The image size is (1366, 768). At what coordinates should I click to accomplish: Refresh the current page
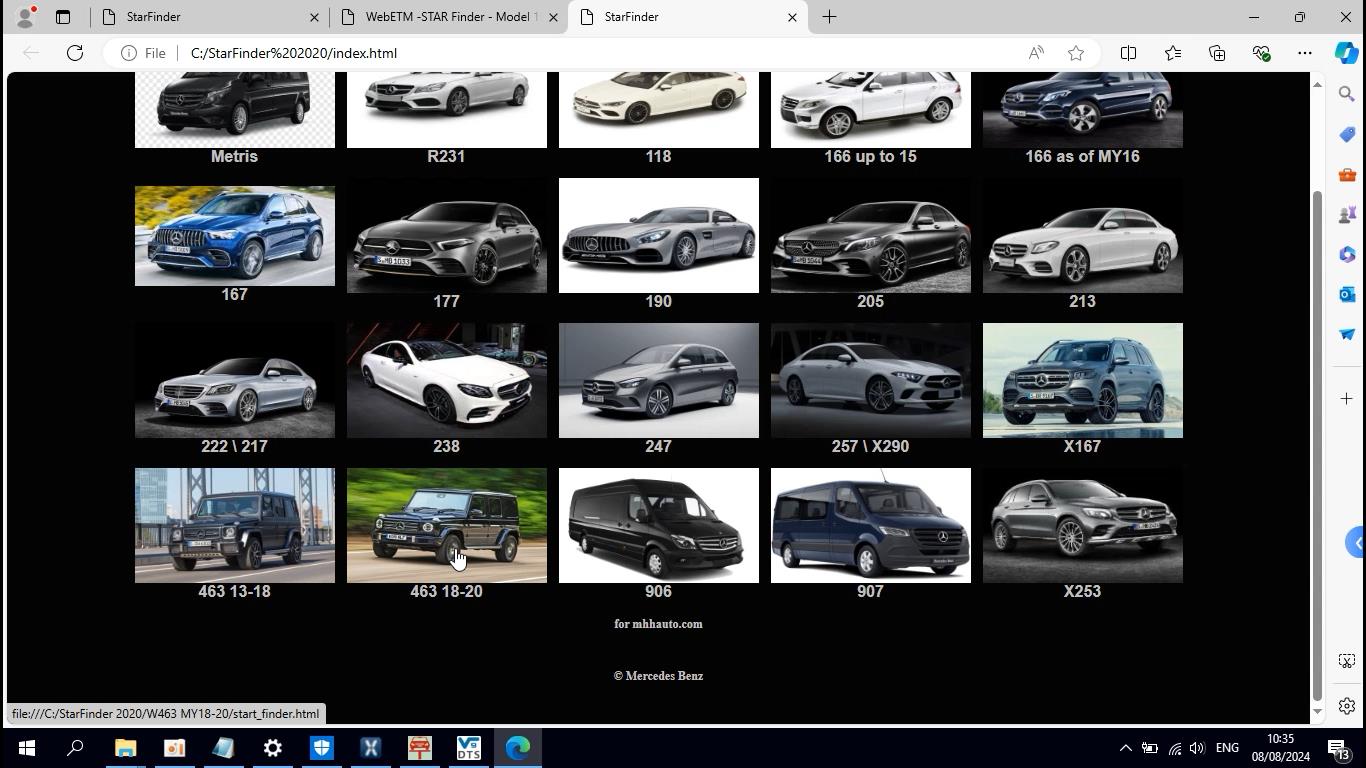(75, 53)
